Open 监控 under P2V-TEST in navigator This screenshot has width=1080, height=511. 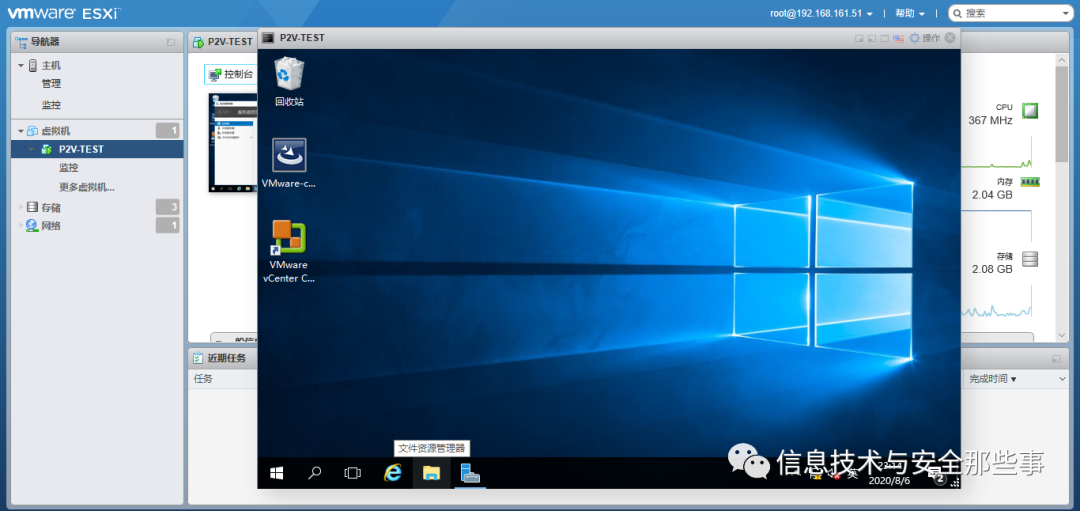(x=69, y=167)
